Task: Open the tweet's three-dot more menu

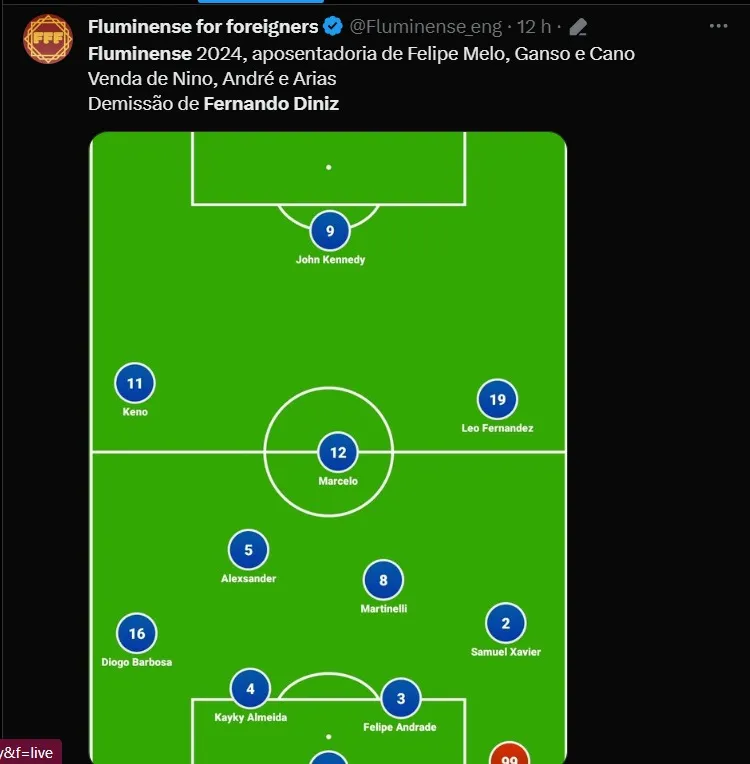Action: pyautogui.click(x=718, y=26)
